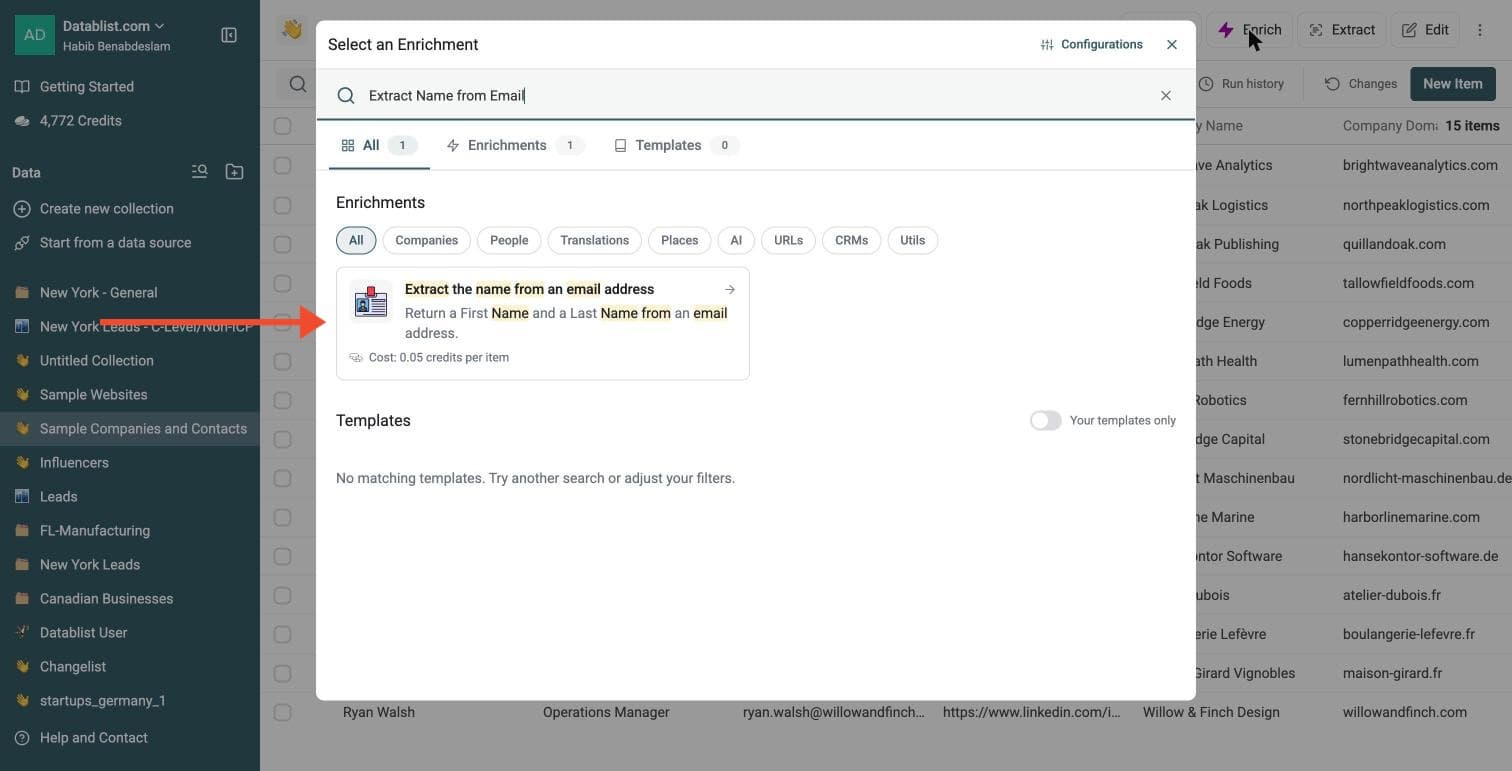1512x771 pixels.
Task: Click the New Item button
Action: (1453, 84)
